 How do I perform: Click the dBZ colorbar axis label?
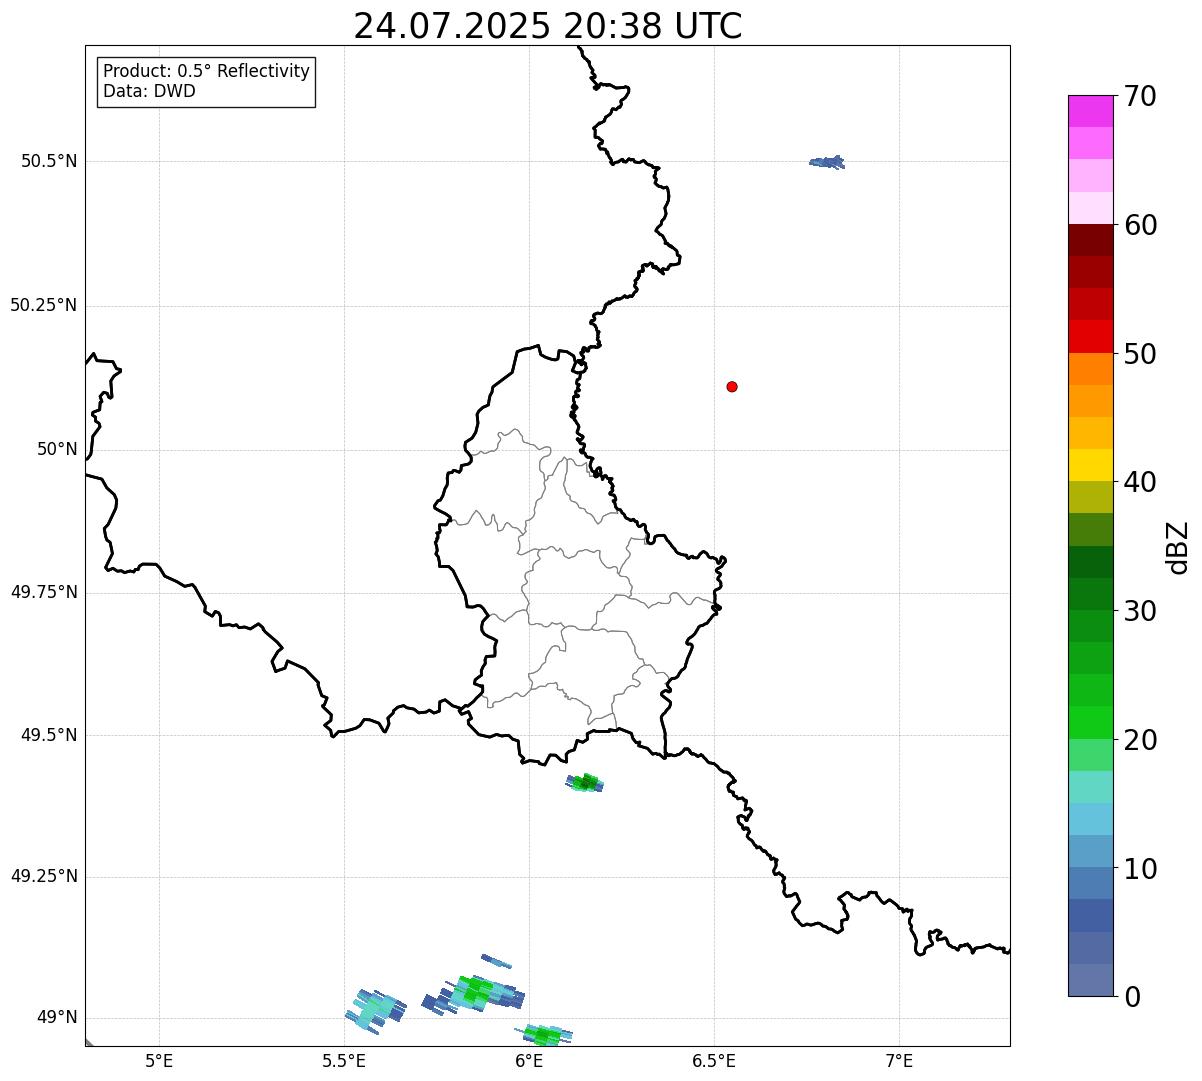pyautogui.click(x=1178, y=547)
